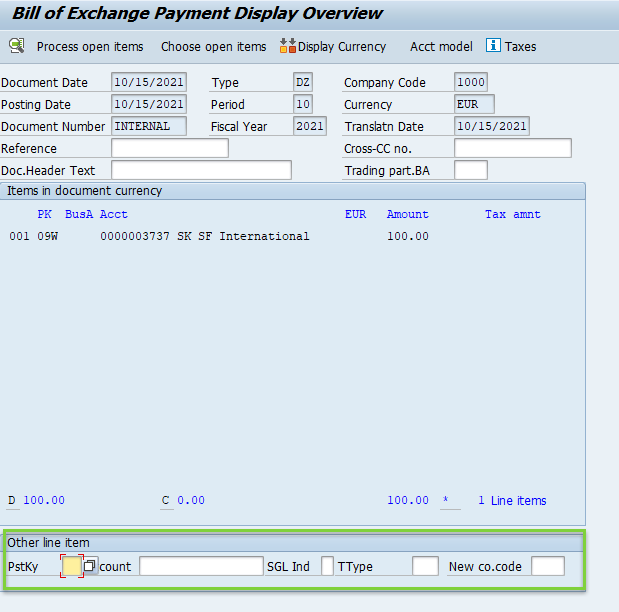Click the Company Code field 1000
Viewport: 619px width, 612px height.
471,82
